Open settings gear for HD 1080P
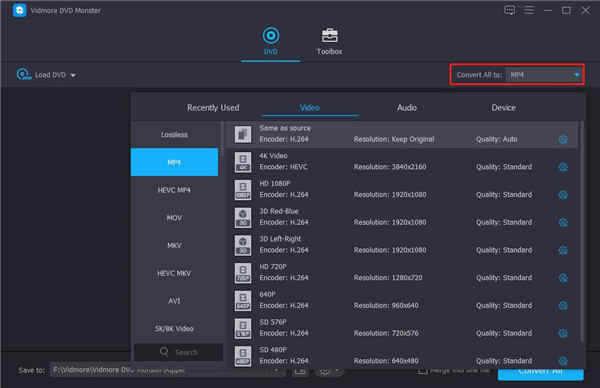Image resolution: width=600 pixels, height=388 pixels. pyautogui.click(x=562, y=195)
